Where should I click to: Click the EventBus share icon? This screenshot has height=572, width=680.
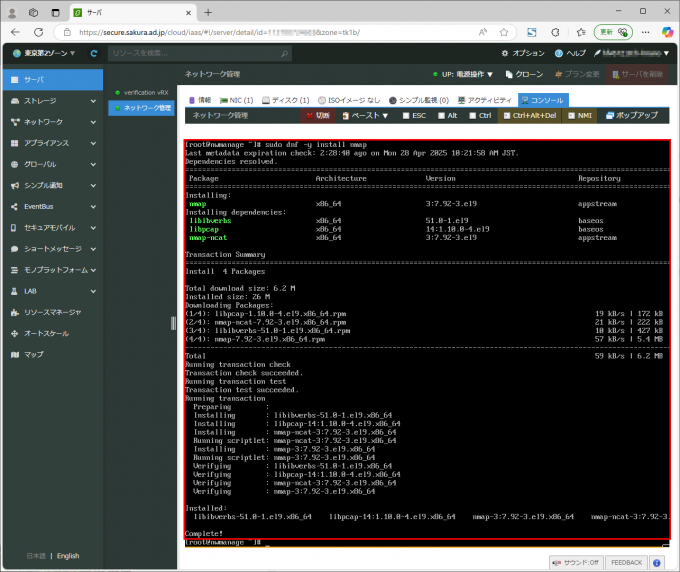pos(14,207)
